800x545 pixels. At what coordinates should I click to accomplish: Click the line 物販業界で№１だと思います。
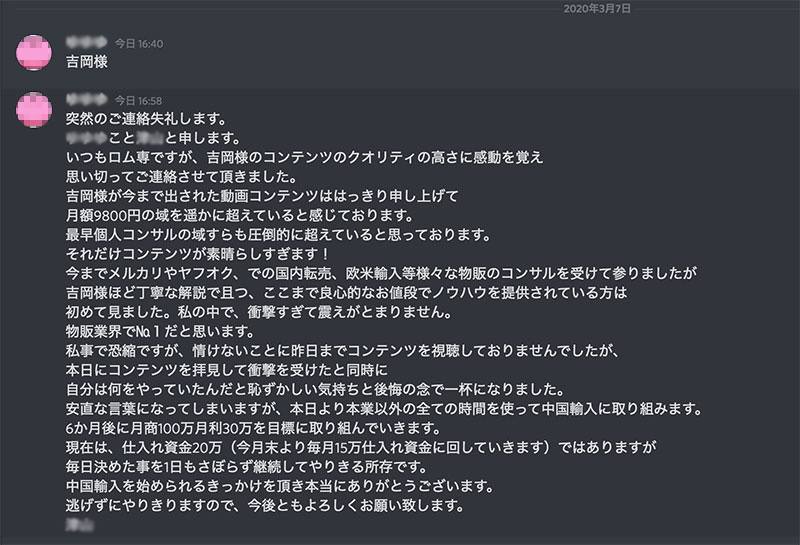[160, 332]
